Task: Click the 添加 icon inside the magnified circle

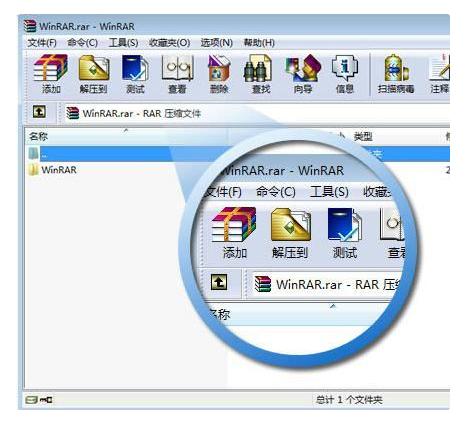Action: (234, 224)
